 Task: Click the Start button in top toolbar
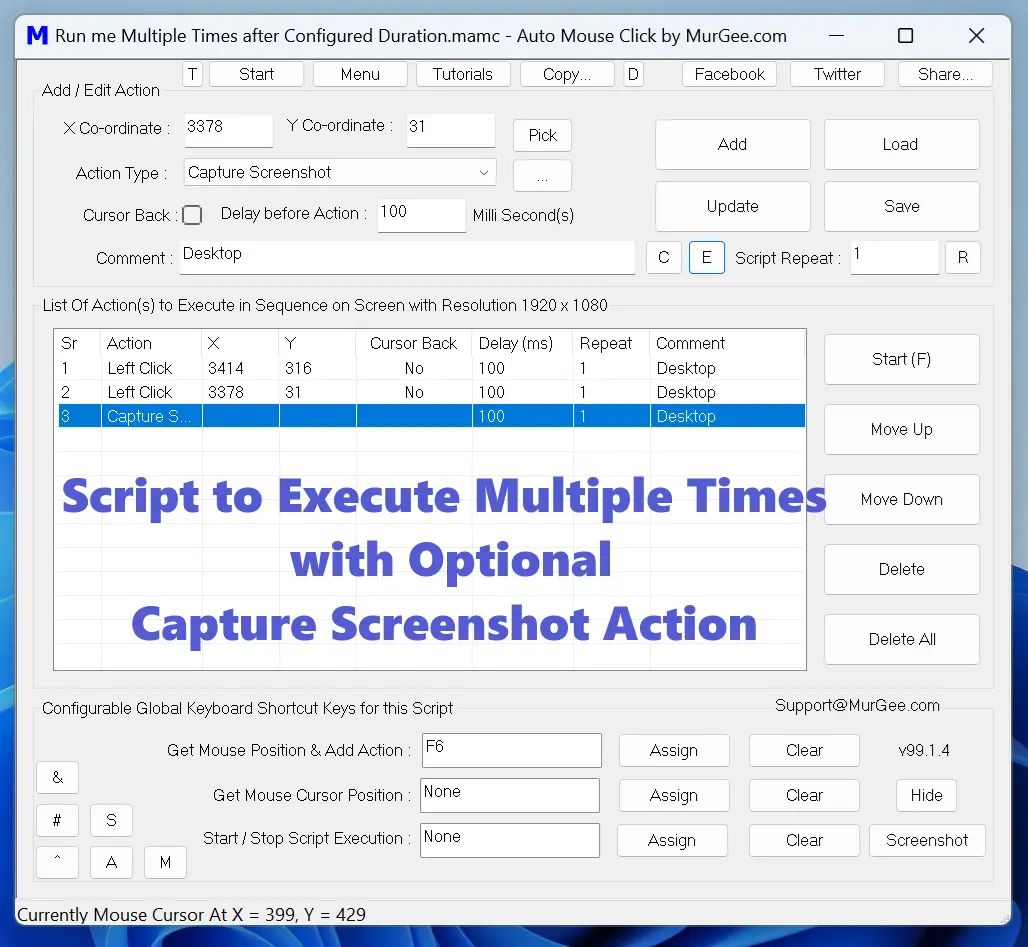pos(256,74)
